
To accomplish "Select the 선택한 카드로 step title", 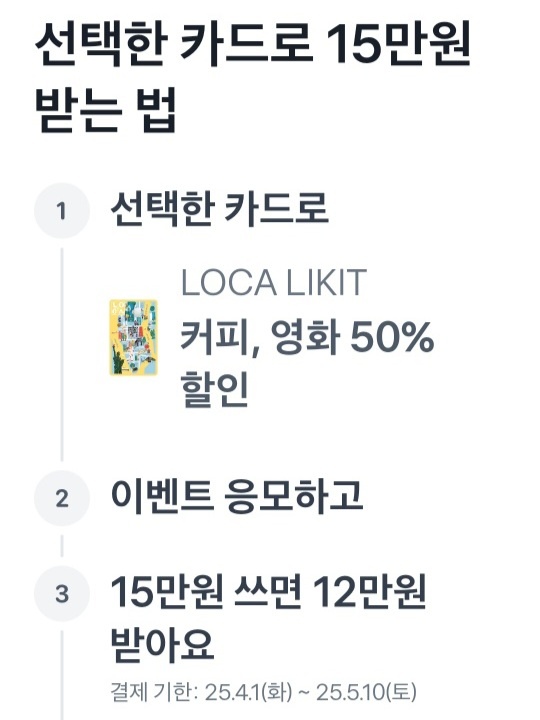I will pyautogui.click(x=219, y=209).
